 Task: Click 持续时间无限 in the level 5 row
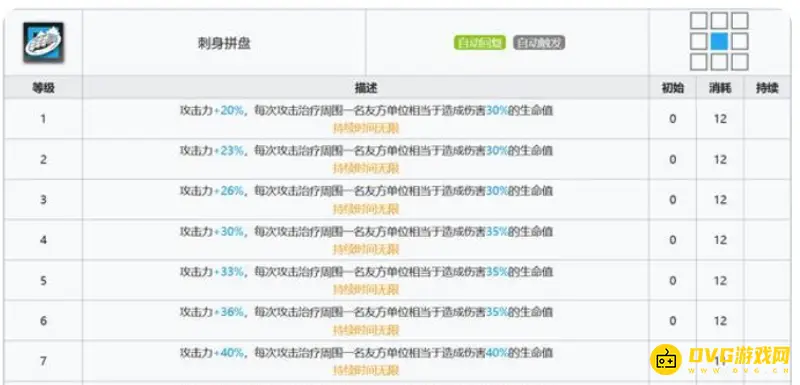pos(366,290)
